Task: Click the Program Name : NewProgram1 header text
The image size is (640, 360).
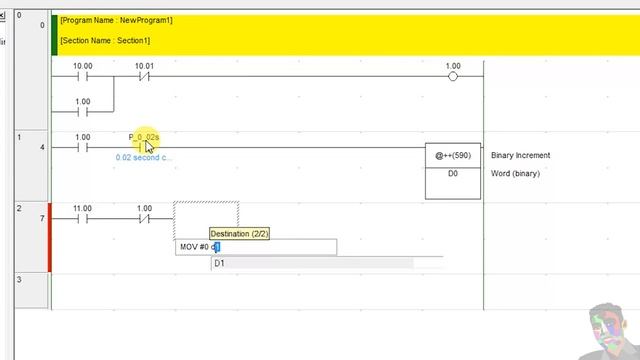Action: pos(116,20)
